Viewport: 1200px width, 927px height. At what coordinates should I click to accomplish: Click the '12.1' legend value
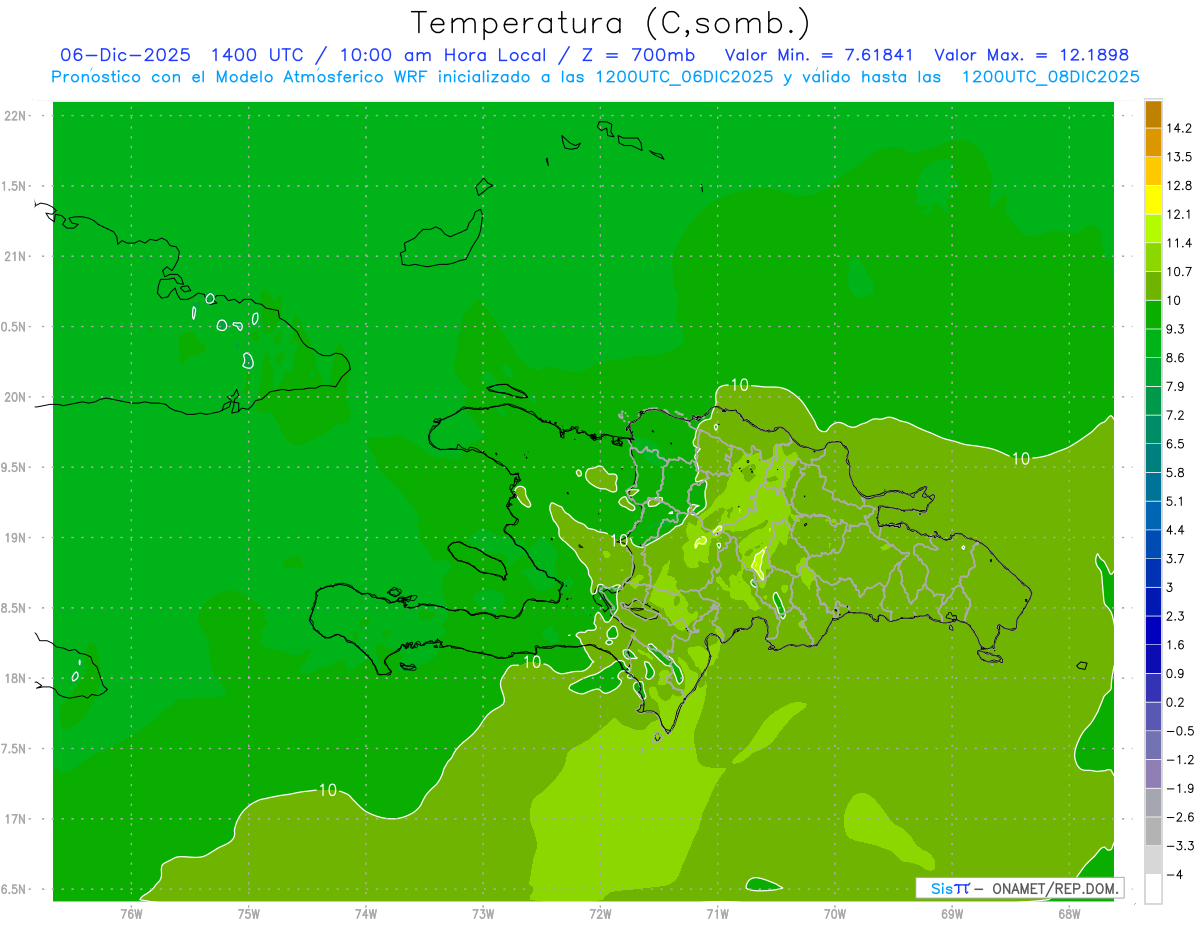1180,214
